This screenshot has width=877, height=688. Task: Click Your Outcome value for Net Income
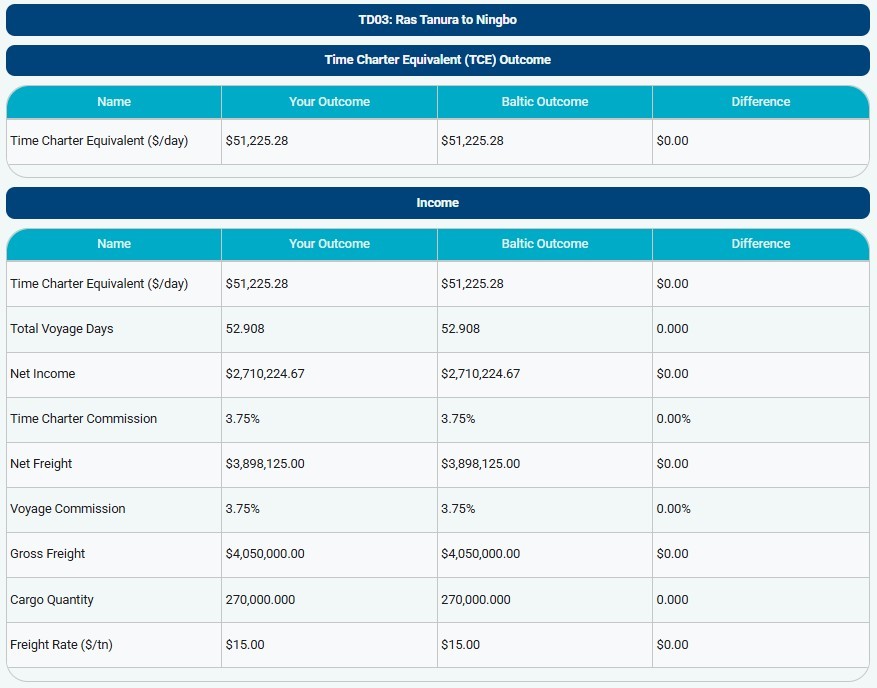point(265,374)
